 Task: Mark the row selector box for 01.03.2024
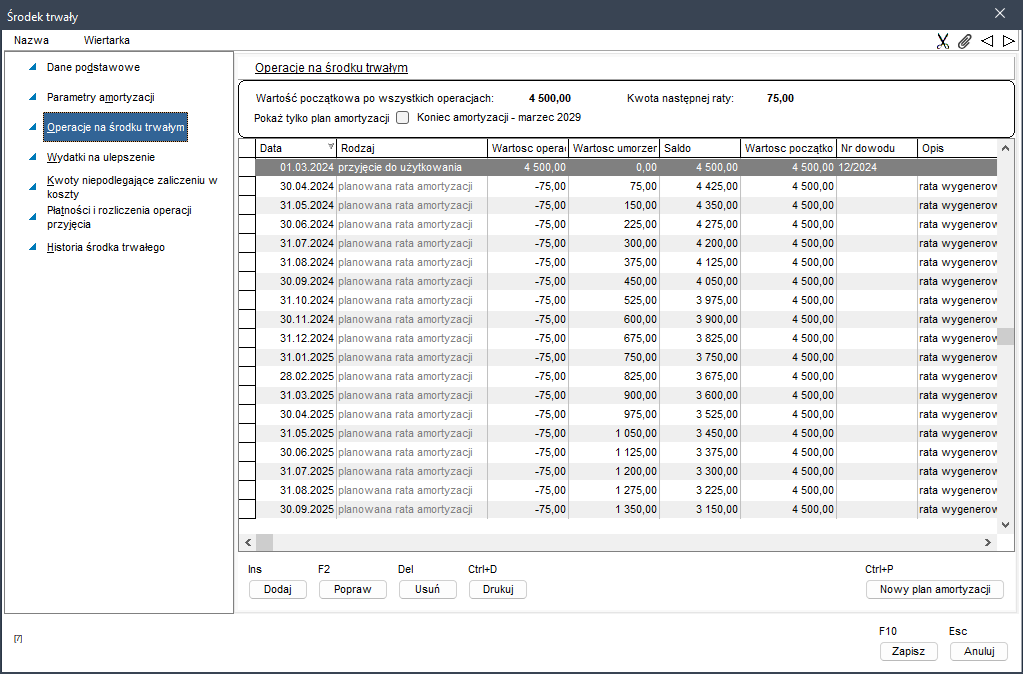(x=247, y=168)
